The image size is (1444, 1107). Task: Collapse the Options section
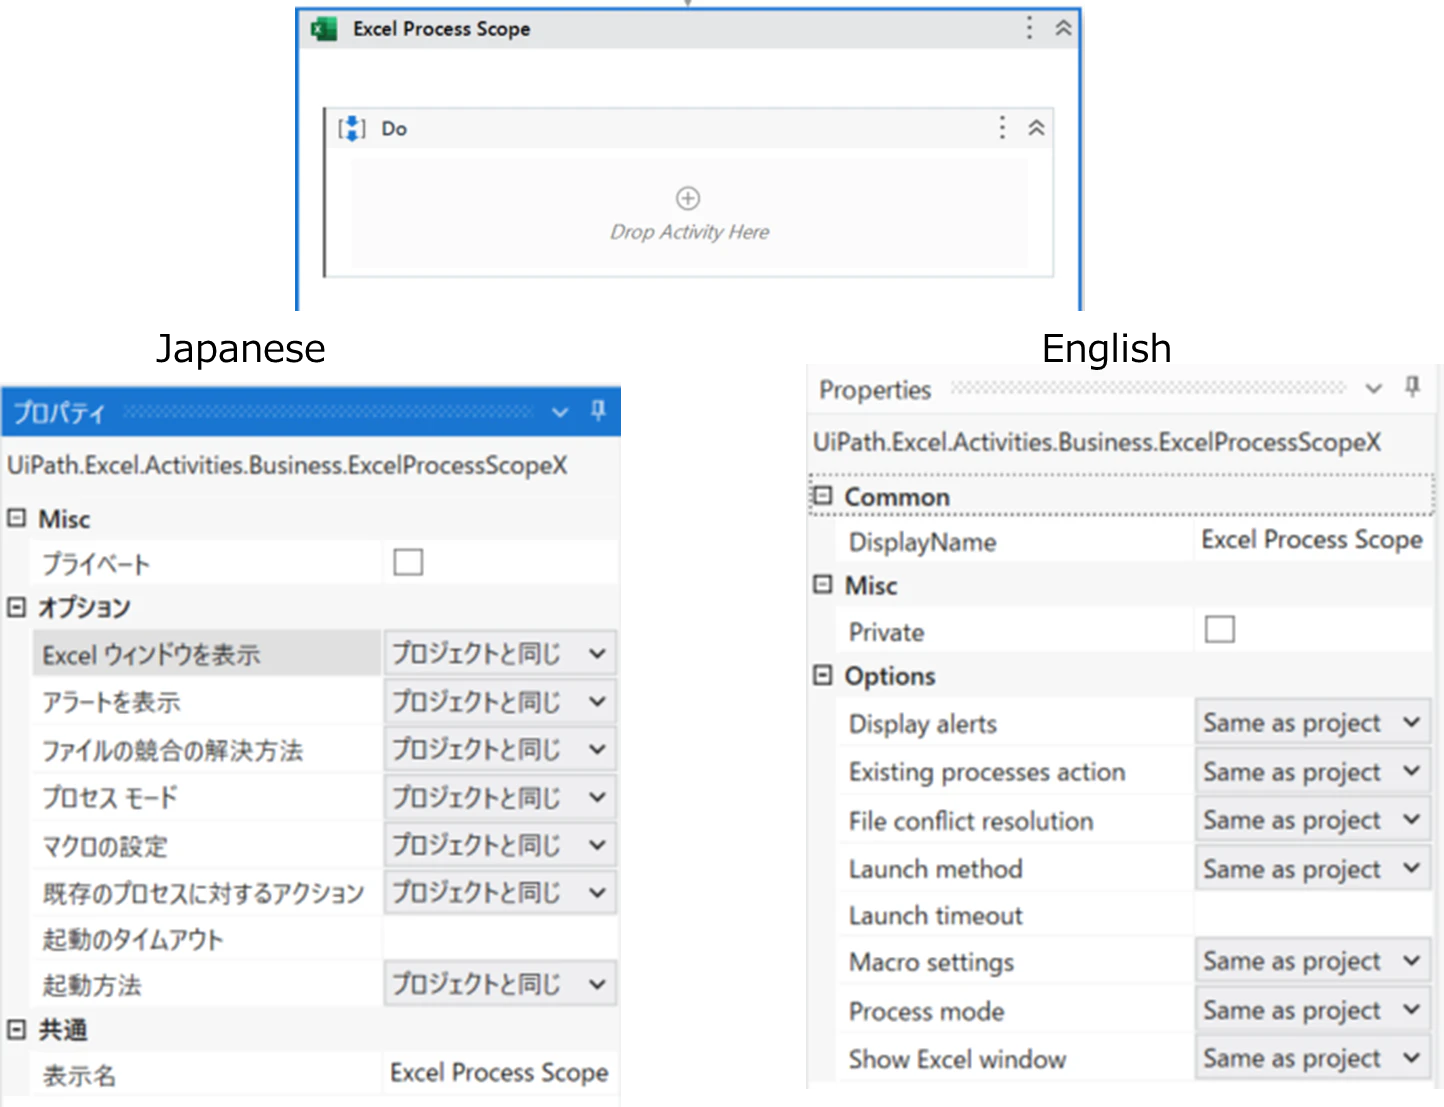pyautogui.click(x=822, y=676)
